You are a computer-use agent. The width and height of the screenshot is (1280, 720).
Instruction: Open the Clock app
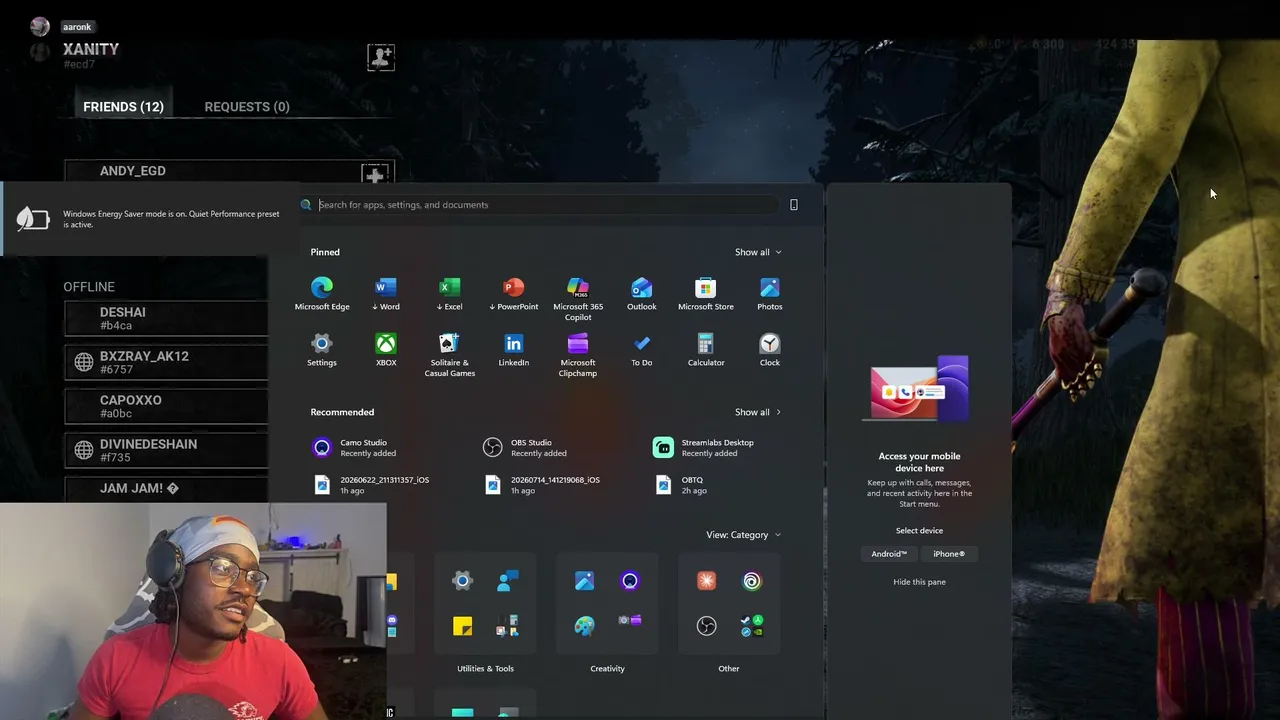point(770,350)
